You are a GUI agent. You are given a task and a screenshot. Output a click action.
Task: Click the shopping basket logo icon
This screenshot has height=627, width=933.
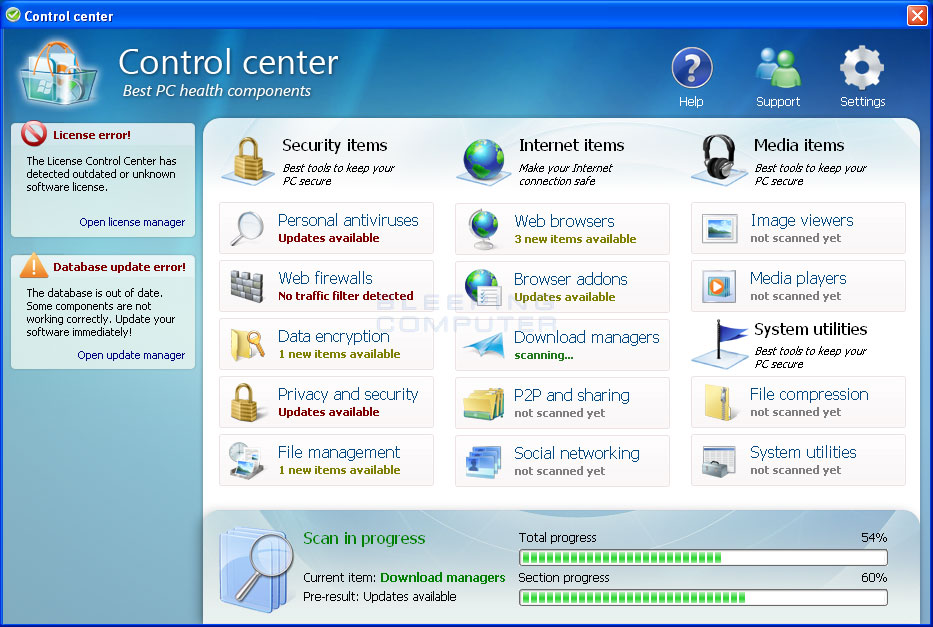(59, 73)
